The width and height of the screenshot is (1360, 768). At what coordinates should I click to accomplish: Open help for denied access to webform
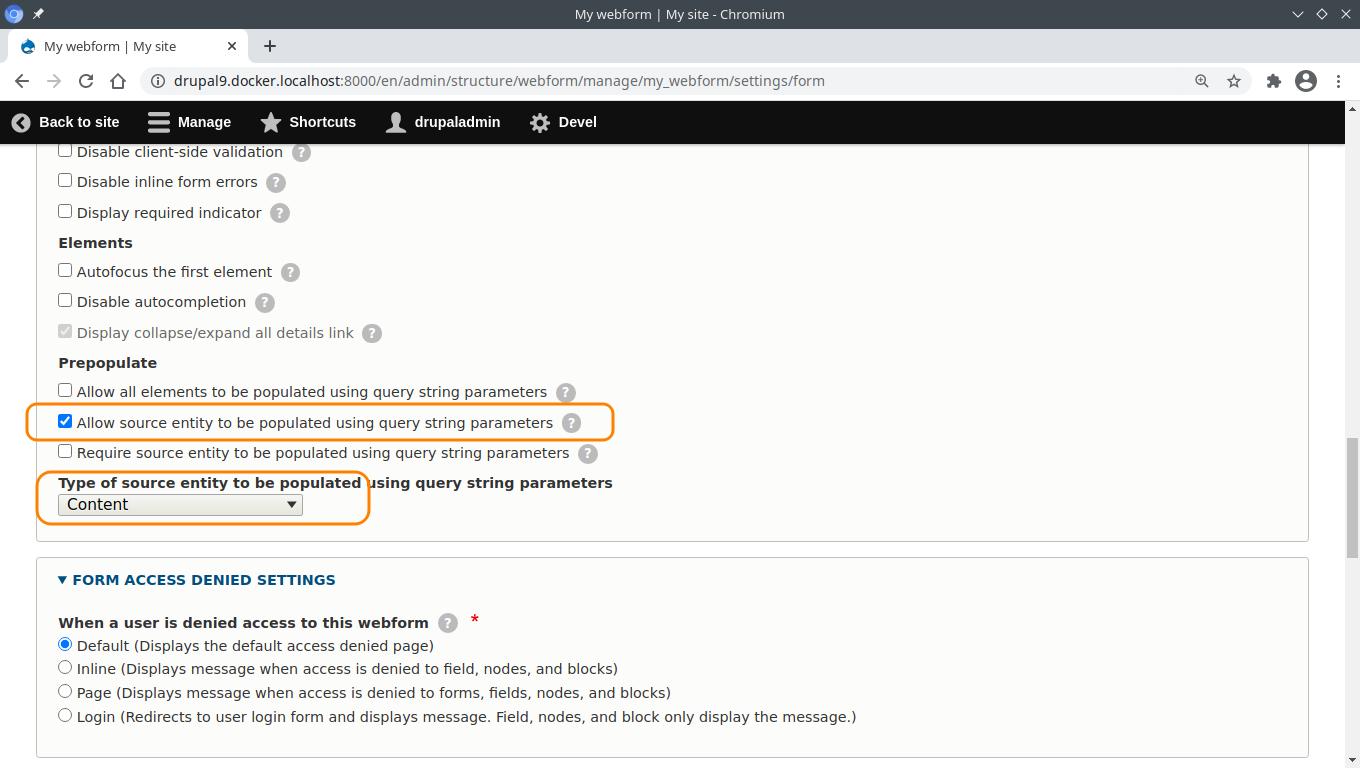[x=448, y=623]
